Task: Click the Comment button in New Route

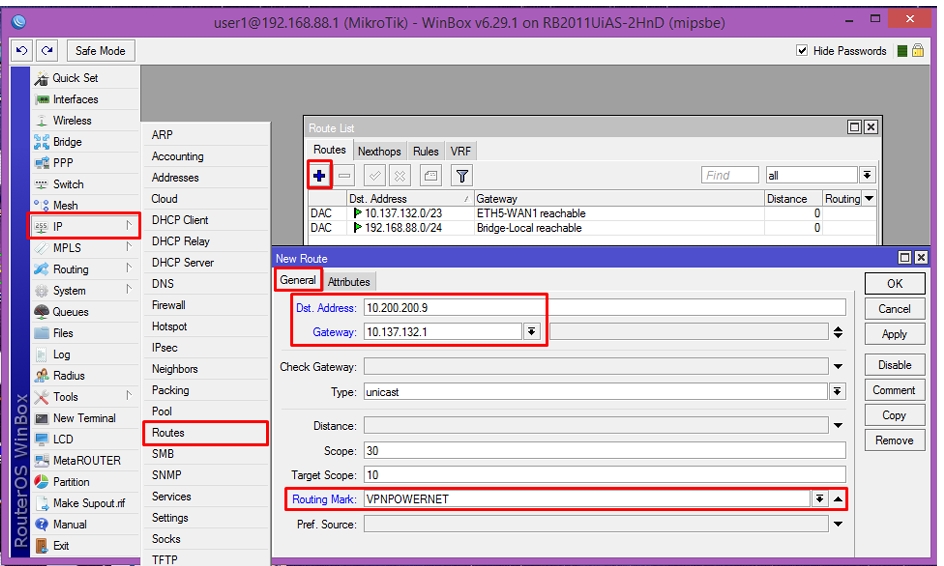Action: [x=895, y=390]
